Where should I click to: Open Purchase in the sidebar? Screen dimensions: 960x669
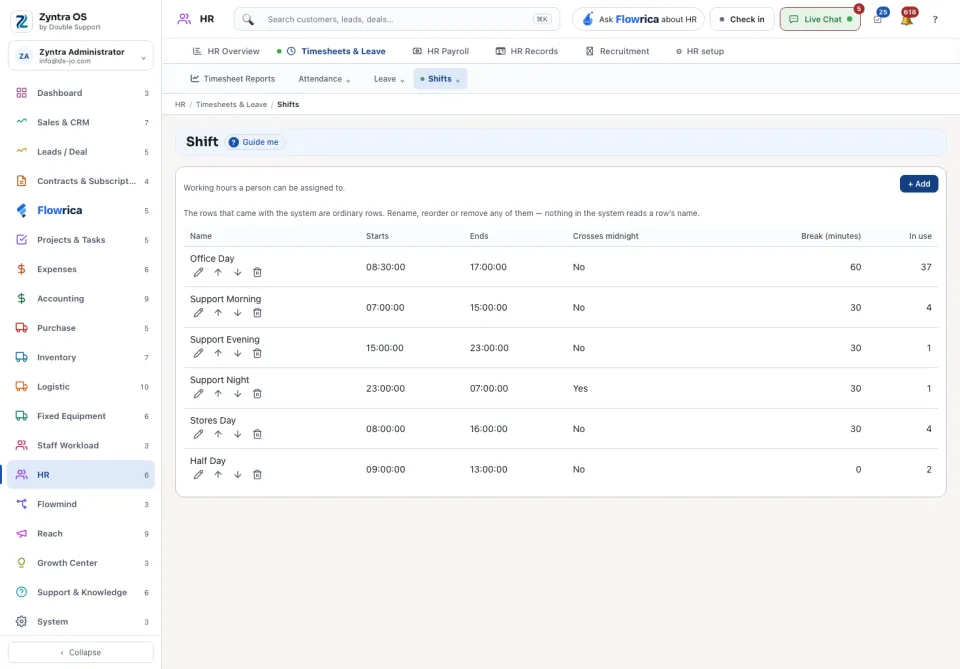pos(81,328)
